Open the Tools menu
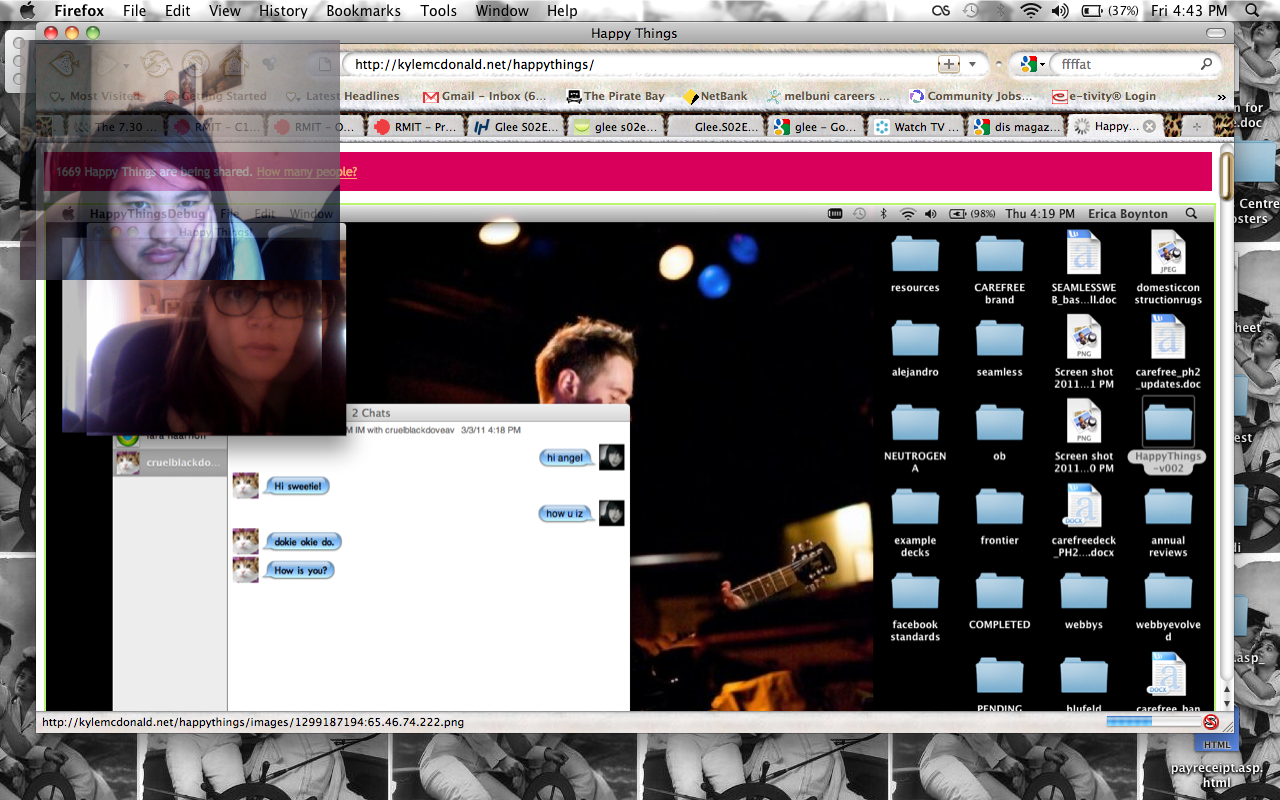Image resolution: width=1280 pixels, height=800 pixels. (x=438, y=11)
